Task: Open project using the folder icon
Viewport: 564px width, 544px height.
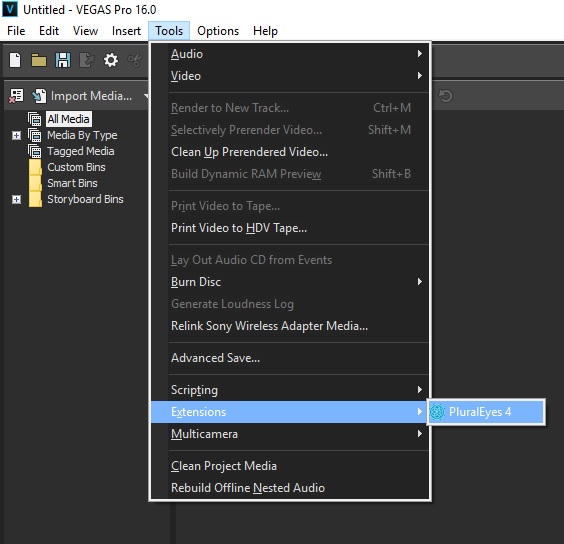Action: click(39, 60)
